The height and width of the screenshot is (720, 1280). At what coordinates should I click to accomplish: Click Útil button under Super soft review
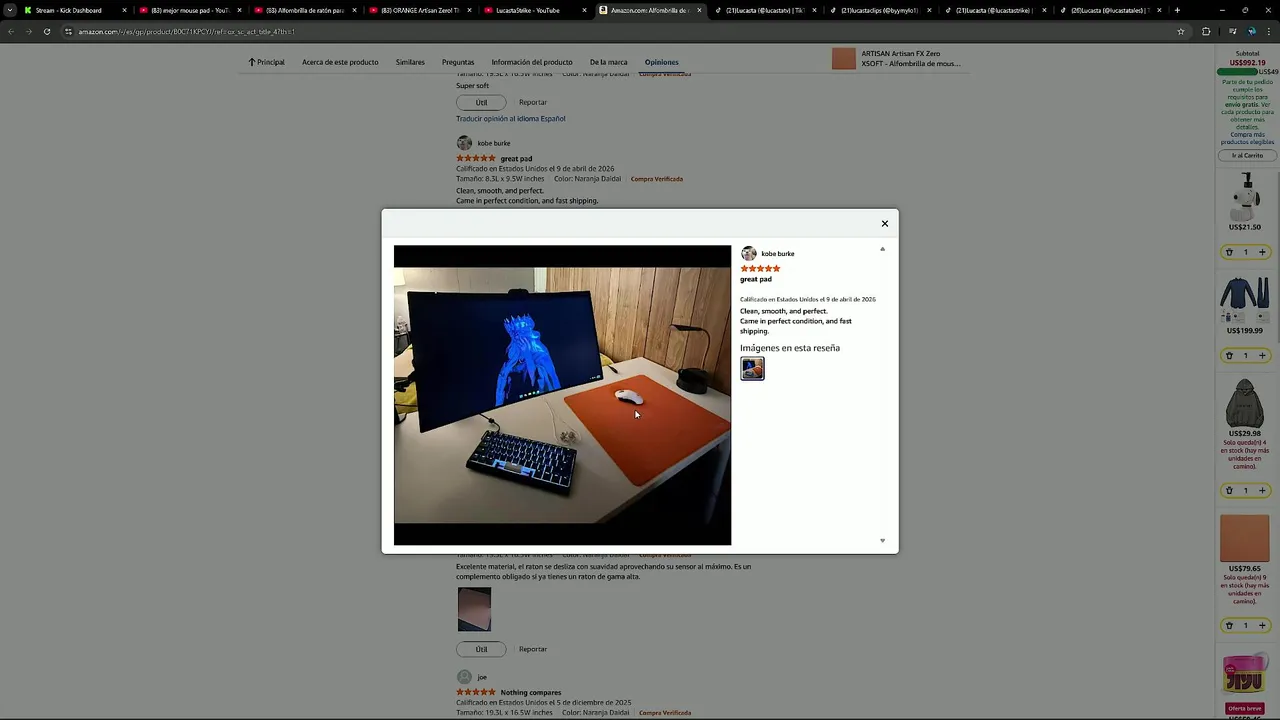481,102
